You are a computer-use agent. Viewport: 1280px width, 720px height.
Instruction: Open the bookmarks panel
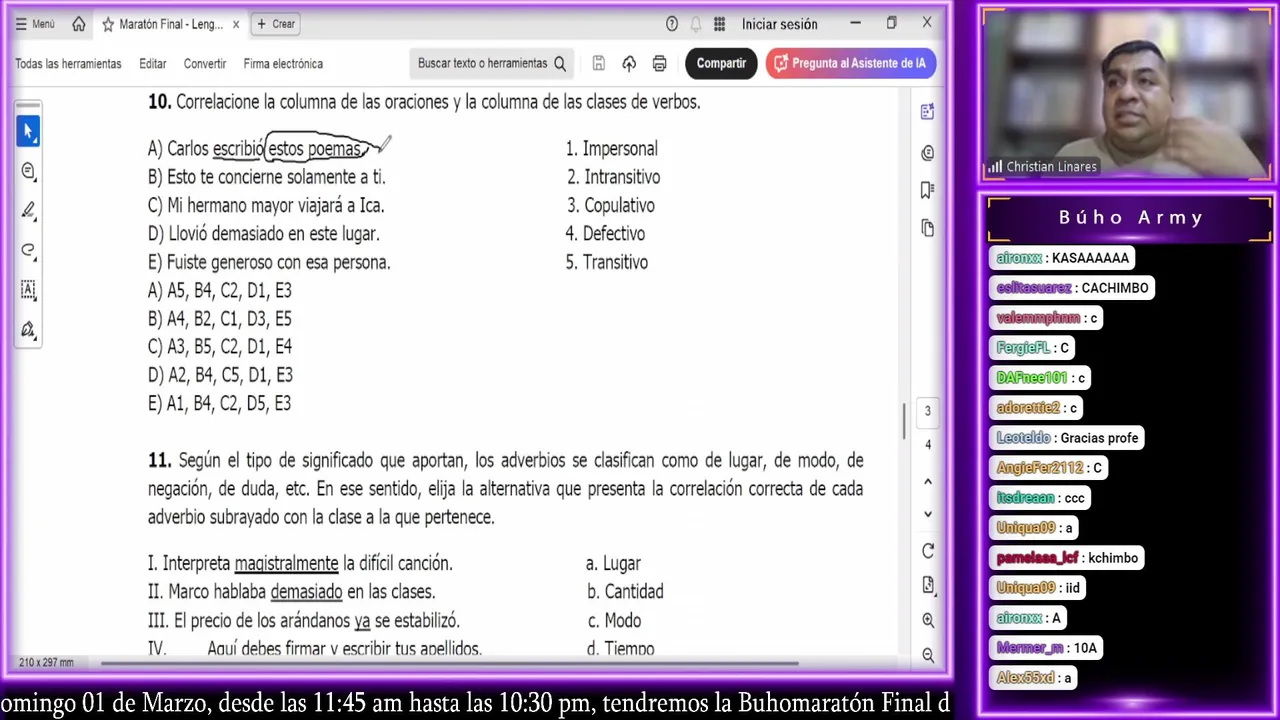927,190
